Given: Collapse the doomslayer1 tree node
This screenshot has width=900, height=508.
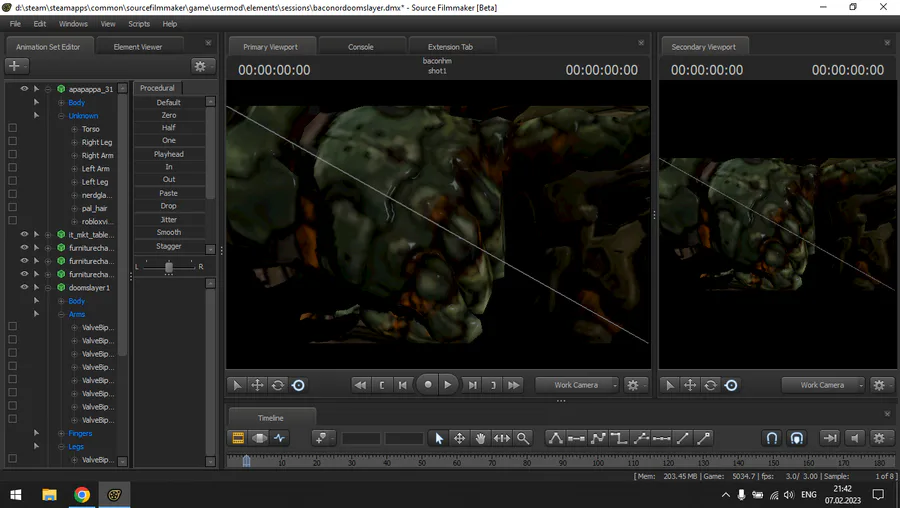Looking at the screenshot, I should point(48,288).
